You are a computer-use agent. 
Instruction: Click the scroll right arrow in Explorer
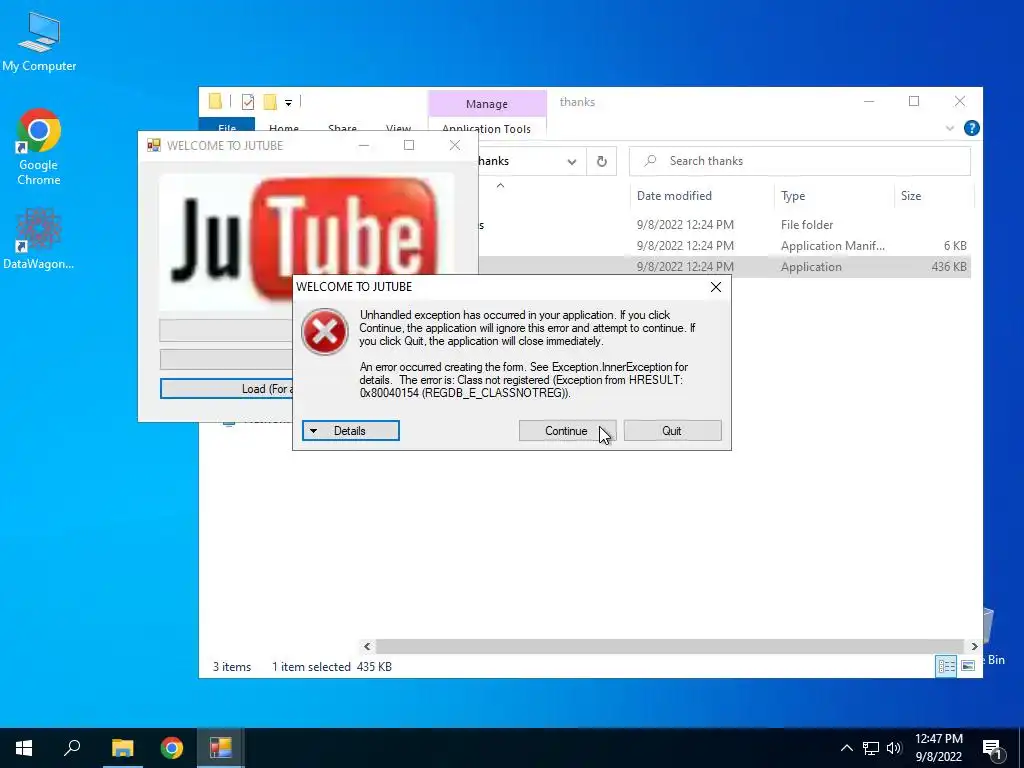click(974, 646)
